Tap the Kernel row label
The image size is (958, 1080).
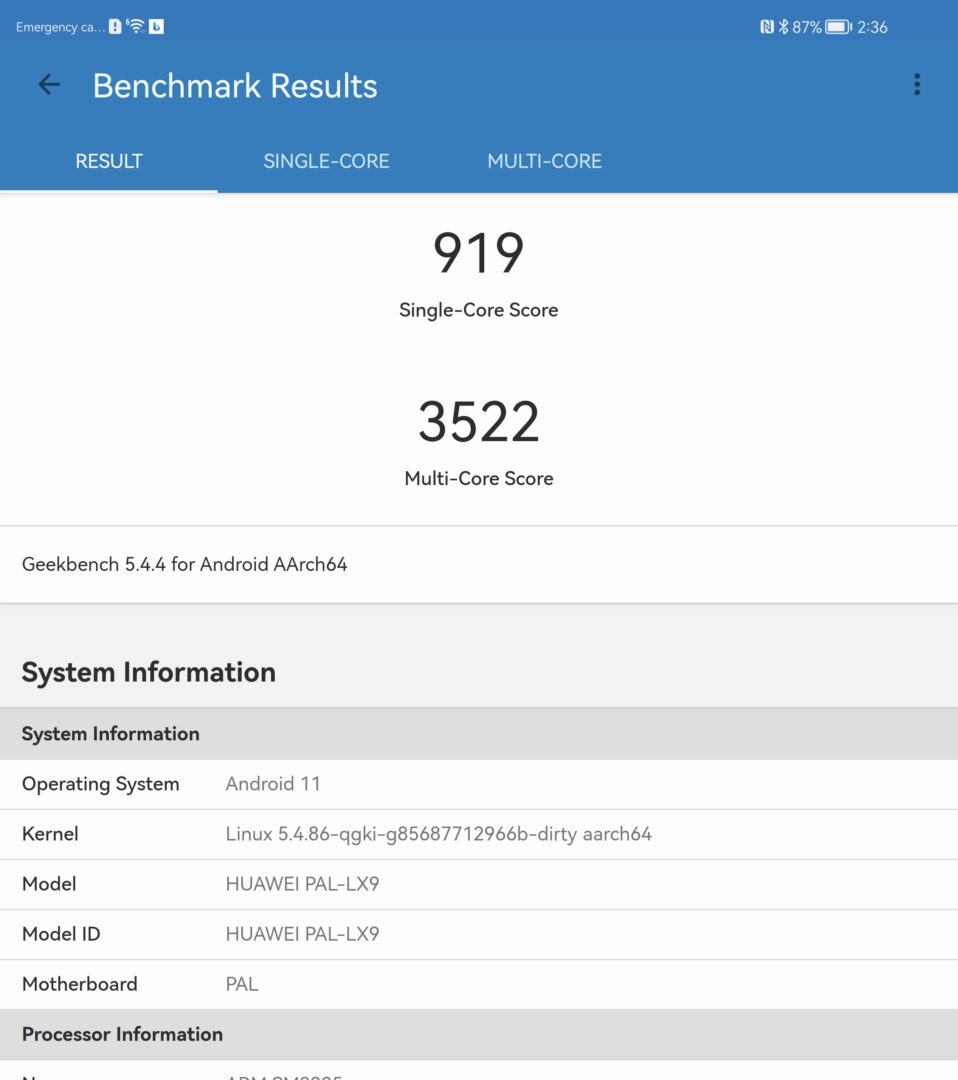pos(50,834)
